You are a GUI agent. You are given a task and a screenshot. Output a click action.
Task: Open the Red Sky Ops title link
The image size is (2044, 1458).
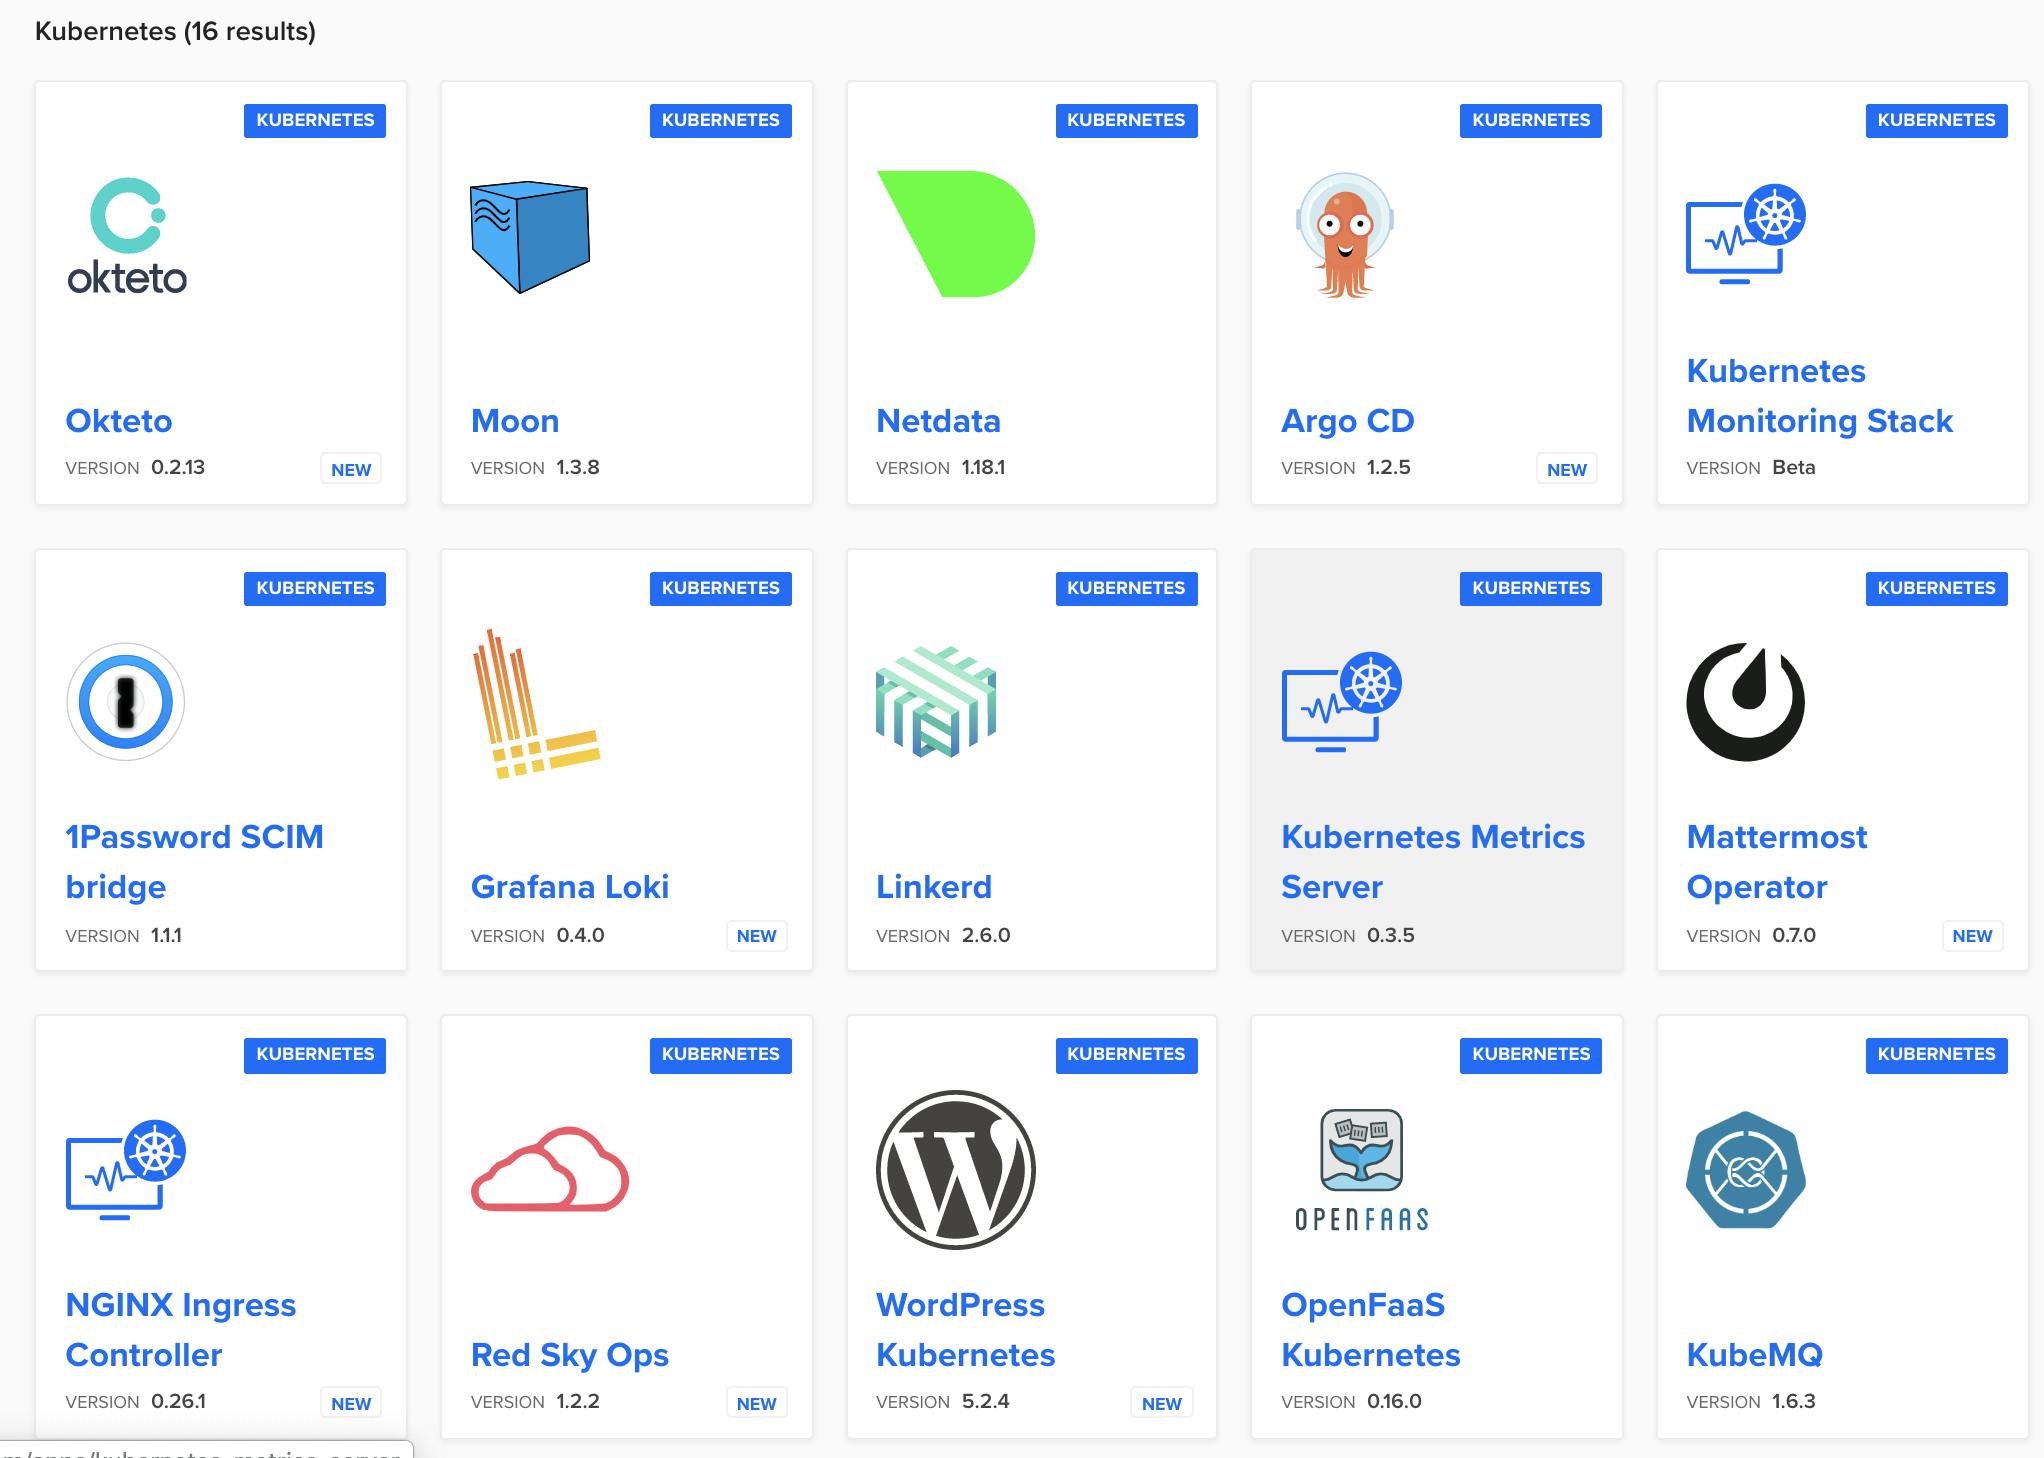(570, 1355)
